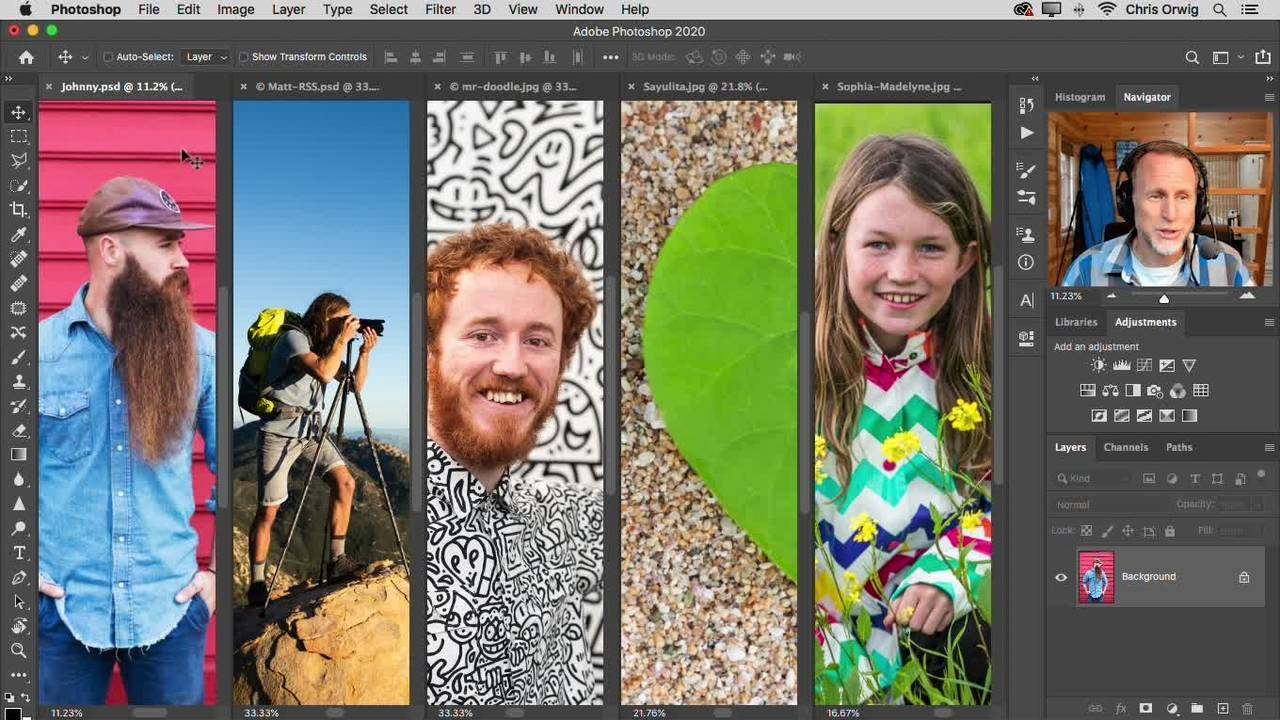Screen dimensions: 1280x720
Task: Select the Eraser tool
Action: tap(19, 430)
